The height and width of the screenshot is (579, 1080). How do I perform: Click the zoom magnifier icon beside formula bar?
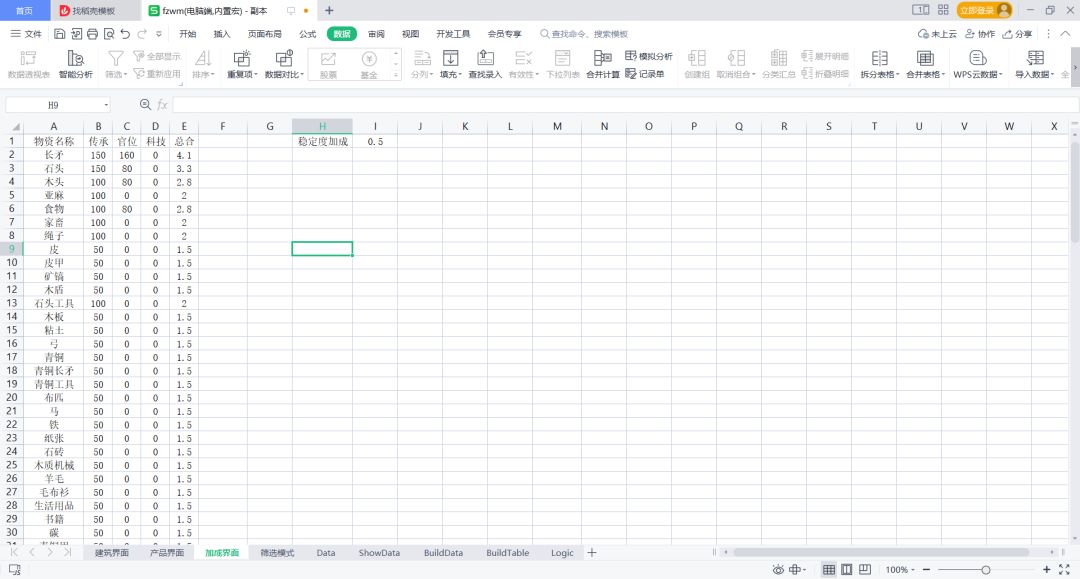(145, 105)
